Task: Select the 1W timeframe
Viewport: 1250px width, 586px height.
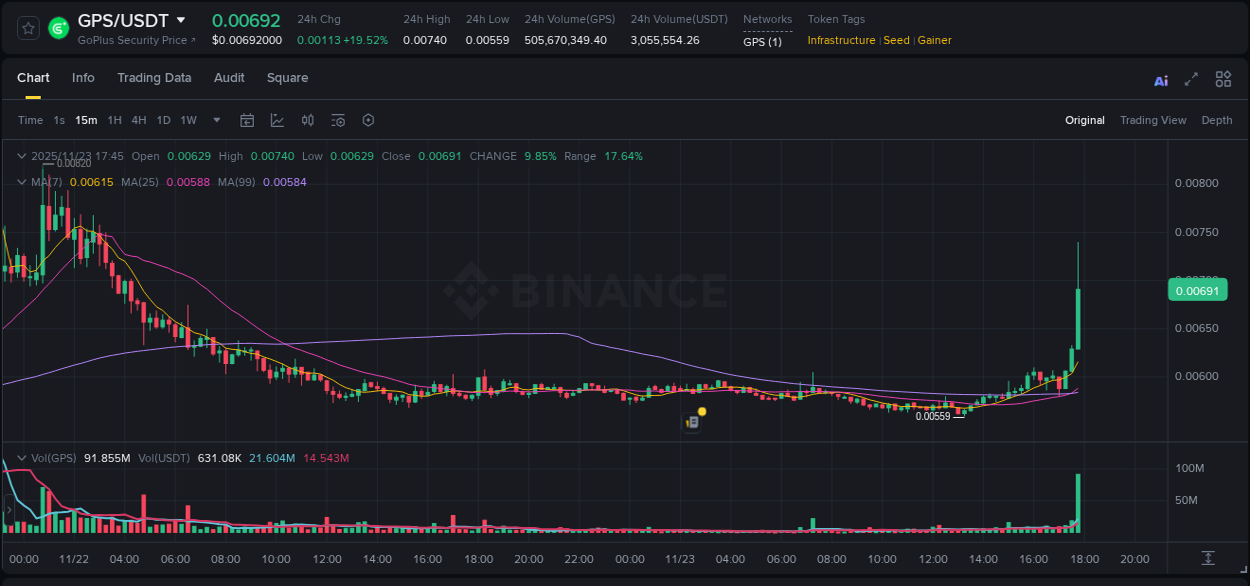Action: pos(188,120)
